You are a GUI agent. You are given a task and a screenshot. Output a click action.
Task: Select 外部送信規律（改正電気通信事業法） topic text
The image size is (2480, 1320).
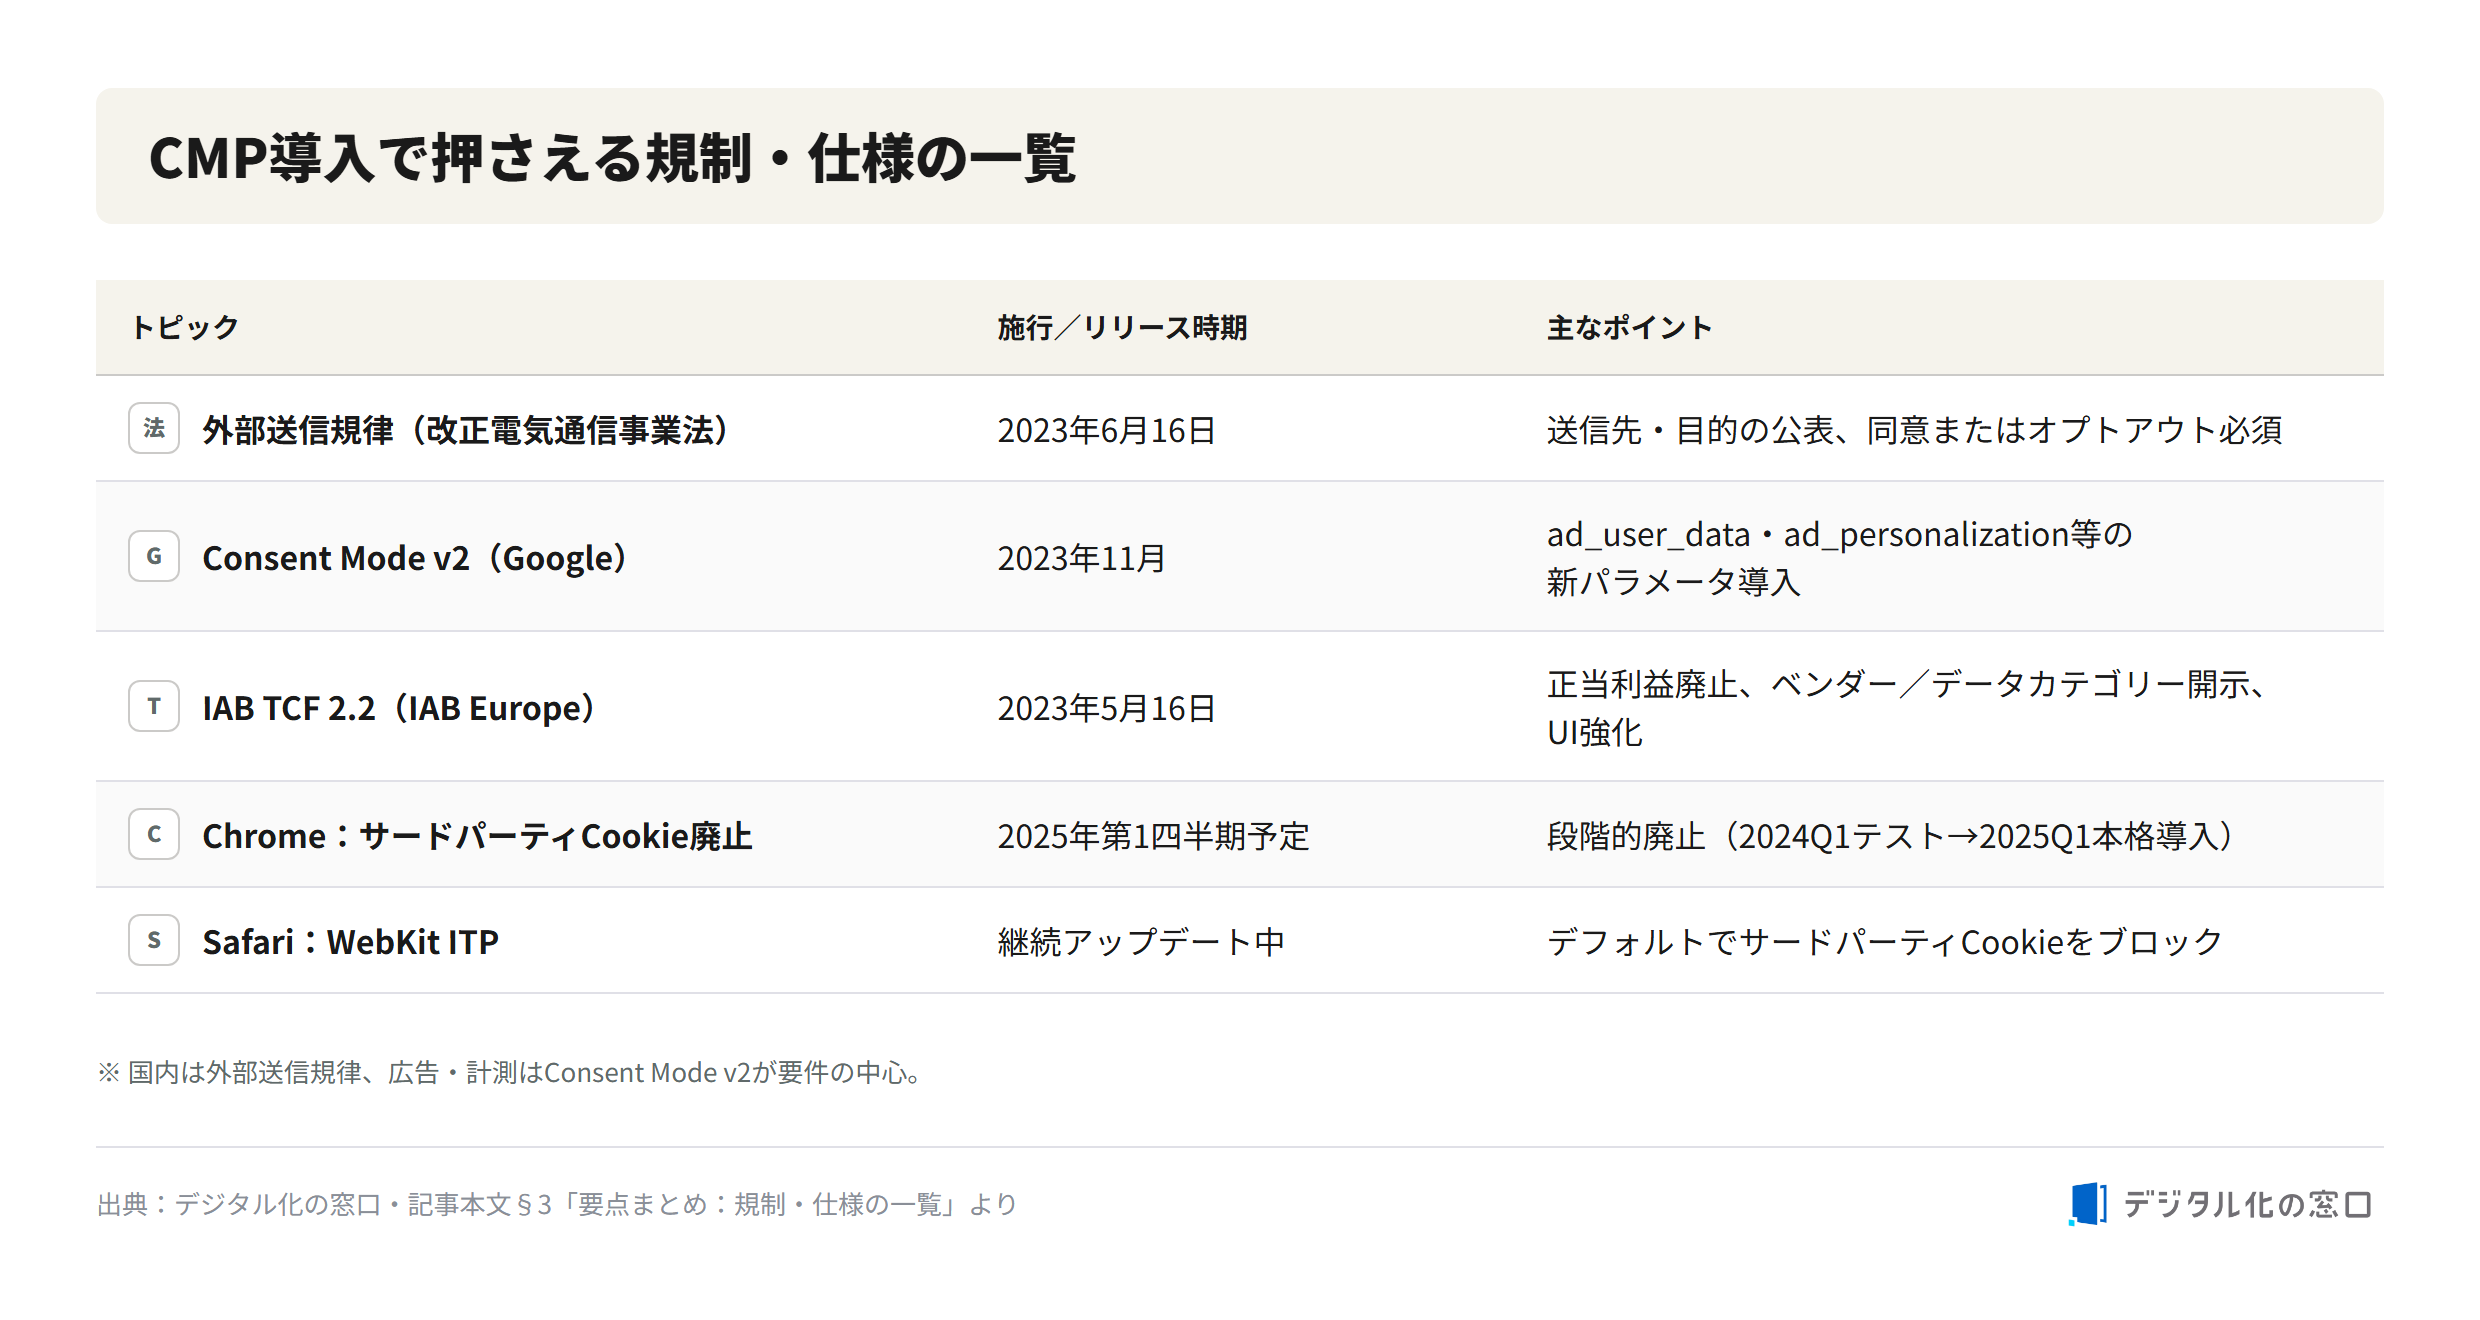[466, 430]
